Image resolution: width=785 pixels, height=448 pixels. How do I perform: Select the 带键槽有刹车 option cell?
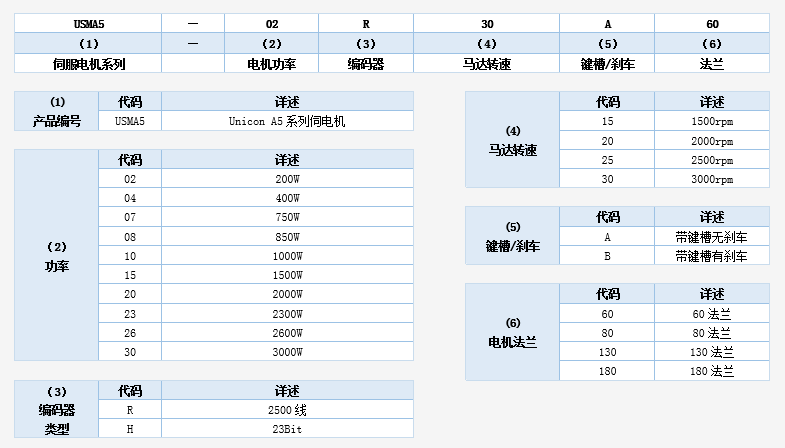pyautogui.click(x=712, y=255)
